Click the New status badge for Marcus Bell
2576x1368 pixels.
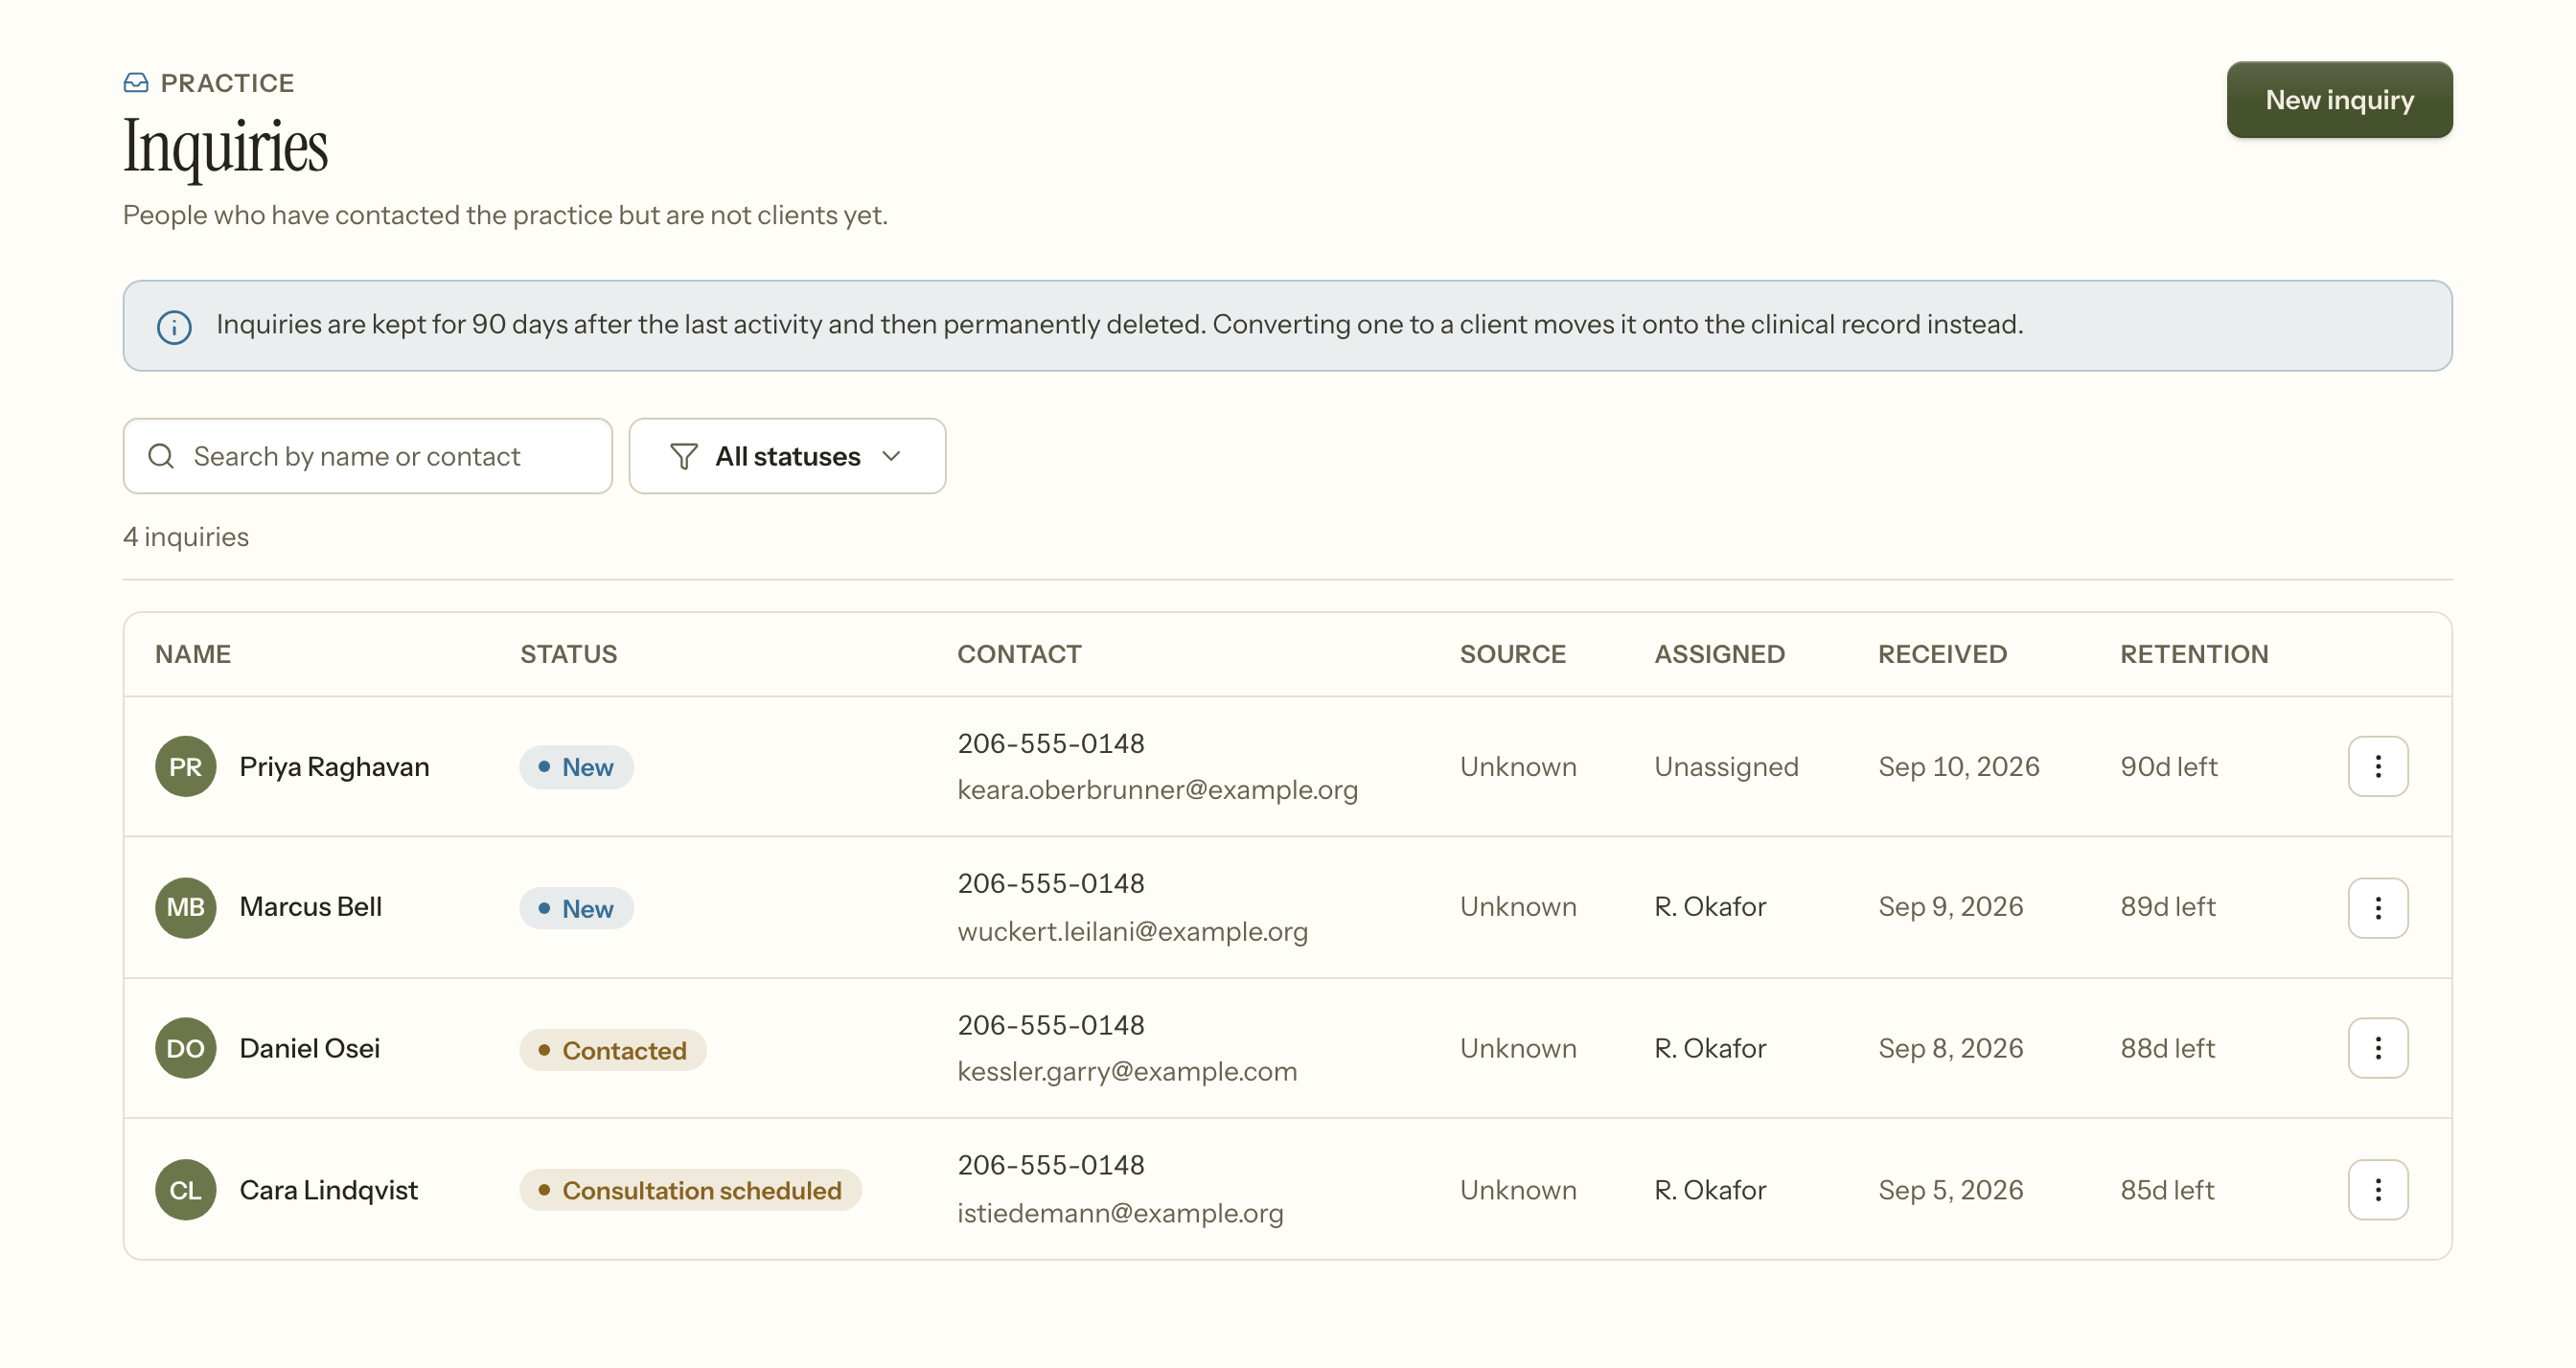(576, 908)
